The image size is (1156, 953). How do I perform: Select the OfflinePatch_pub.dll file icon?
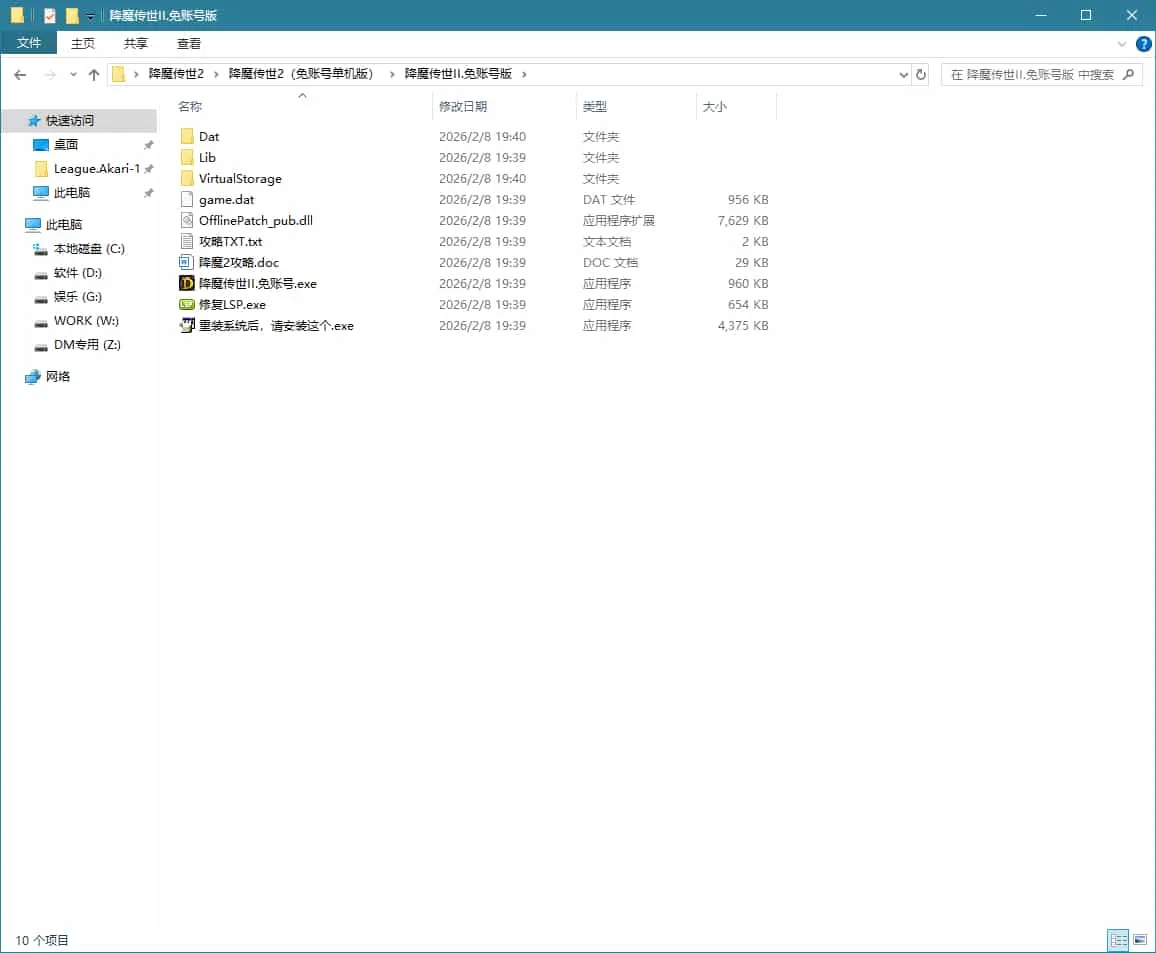tap(187, 220)
